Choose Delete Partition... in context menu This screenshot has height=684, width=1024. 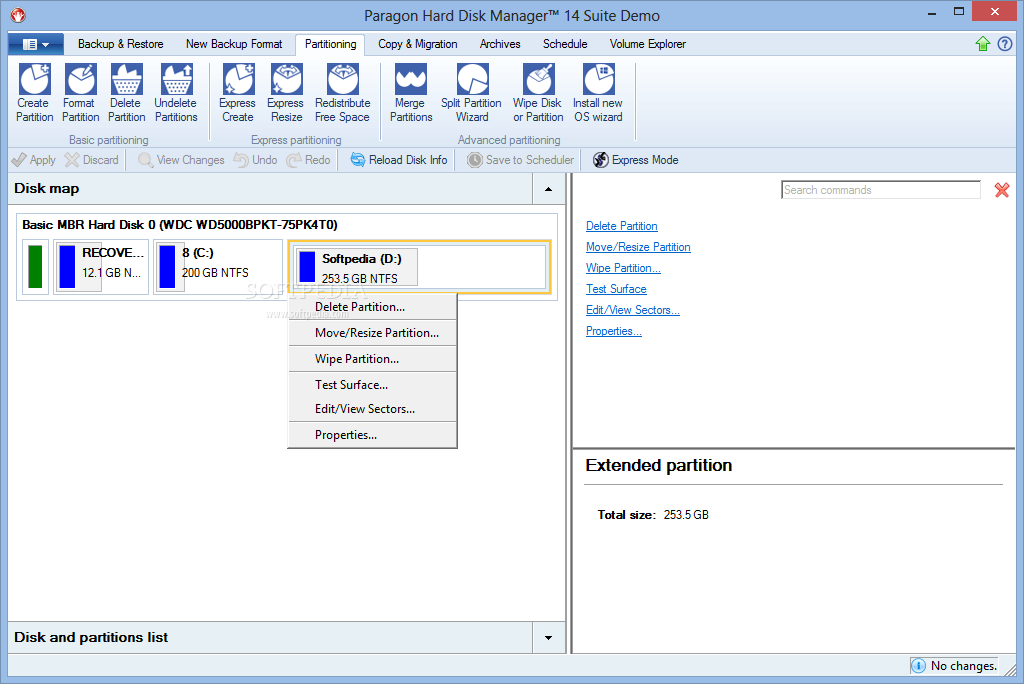(372, 307)
